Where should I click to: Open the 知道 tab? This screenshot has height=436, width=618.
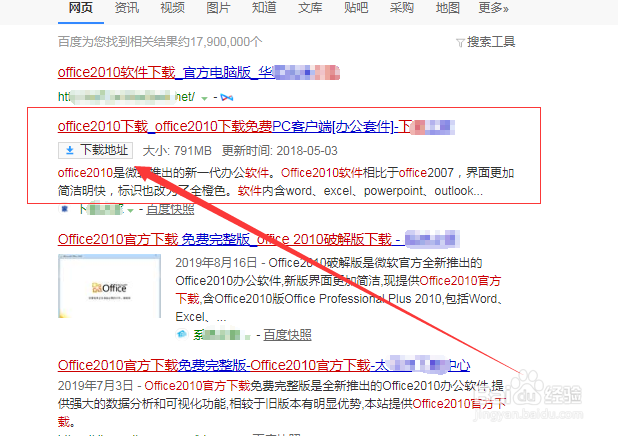coord(264,8)
